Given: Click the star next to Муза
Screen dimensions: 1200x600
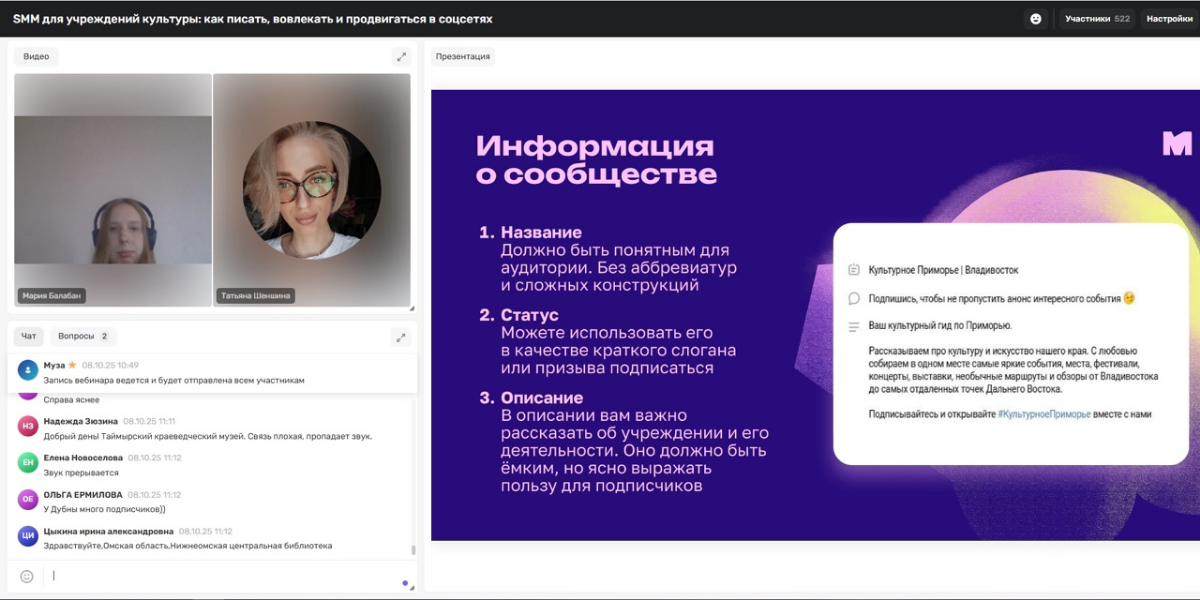Looking at the screenshot, I should (72, 365).
